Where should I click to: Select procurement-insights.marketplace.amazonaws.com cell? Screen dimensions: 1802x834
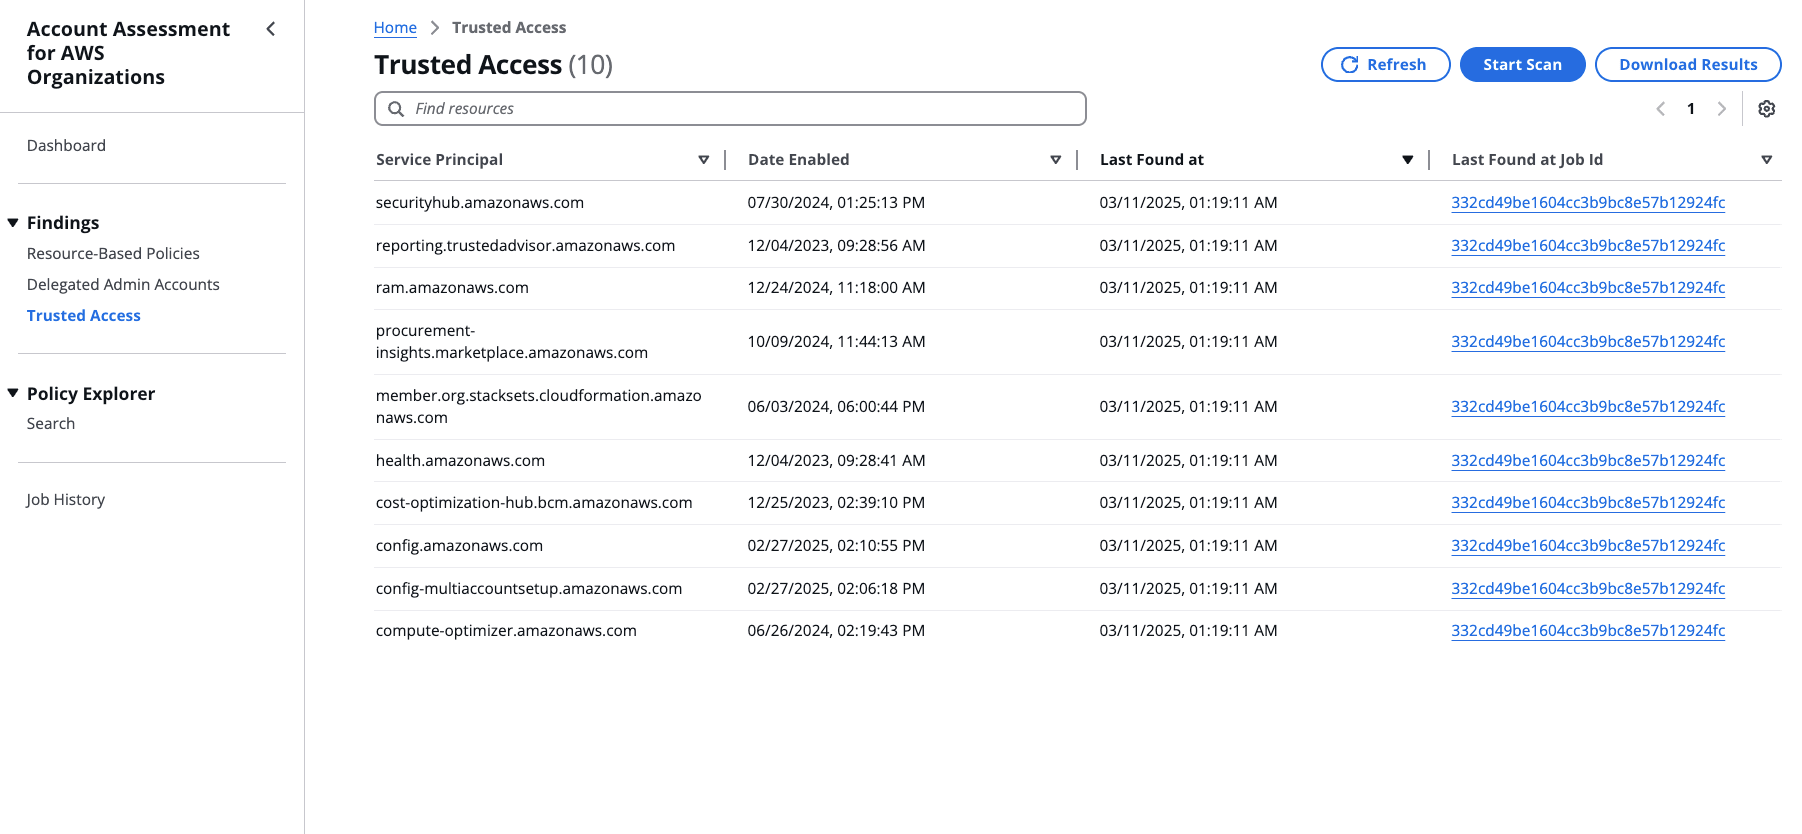[x=512, y=342]
